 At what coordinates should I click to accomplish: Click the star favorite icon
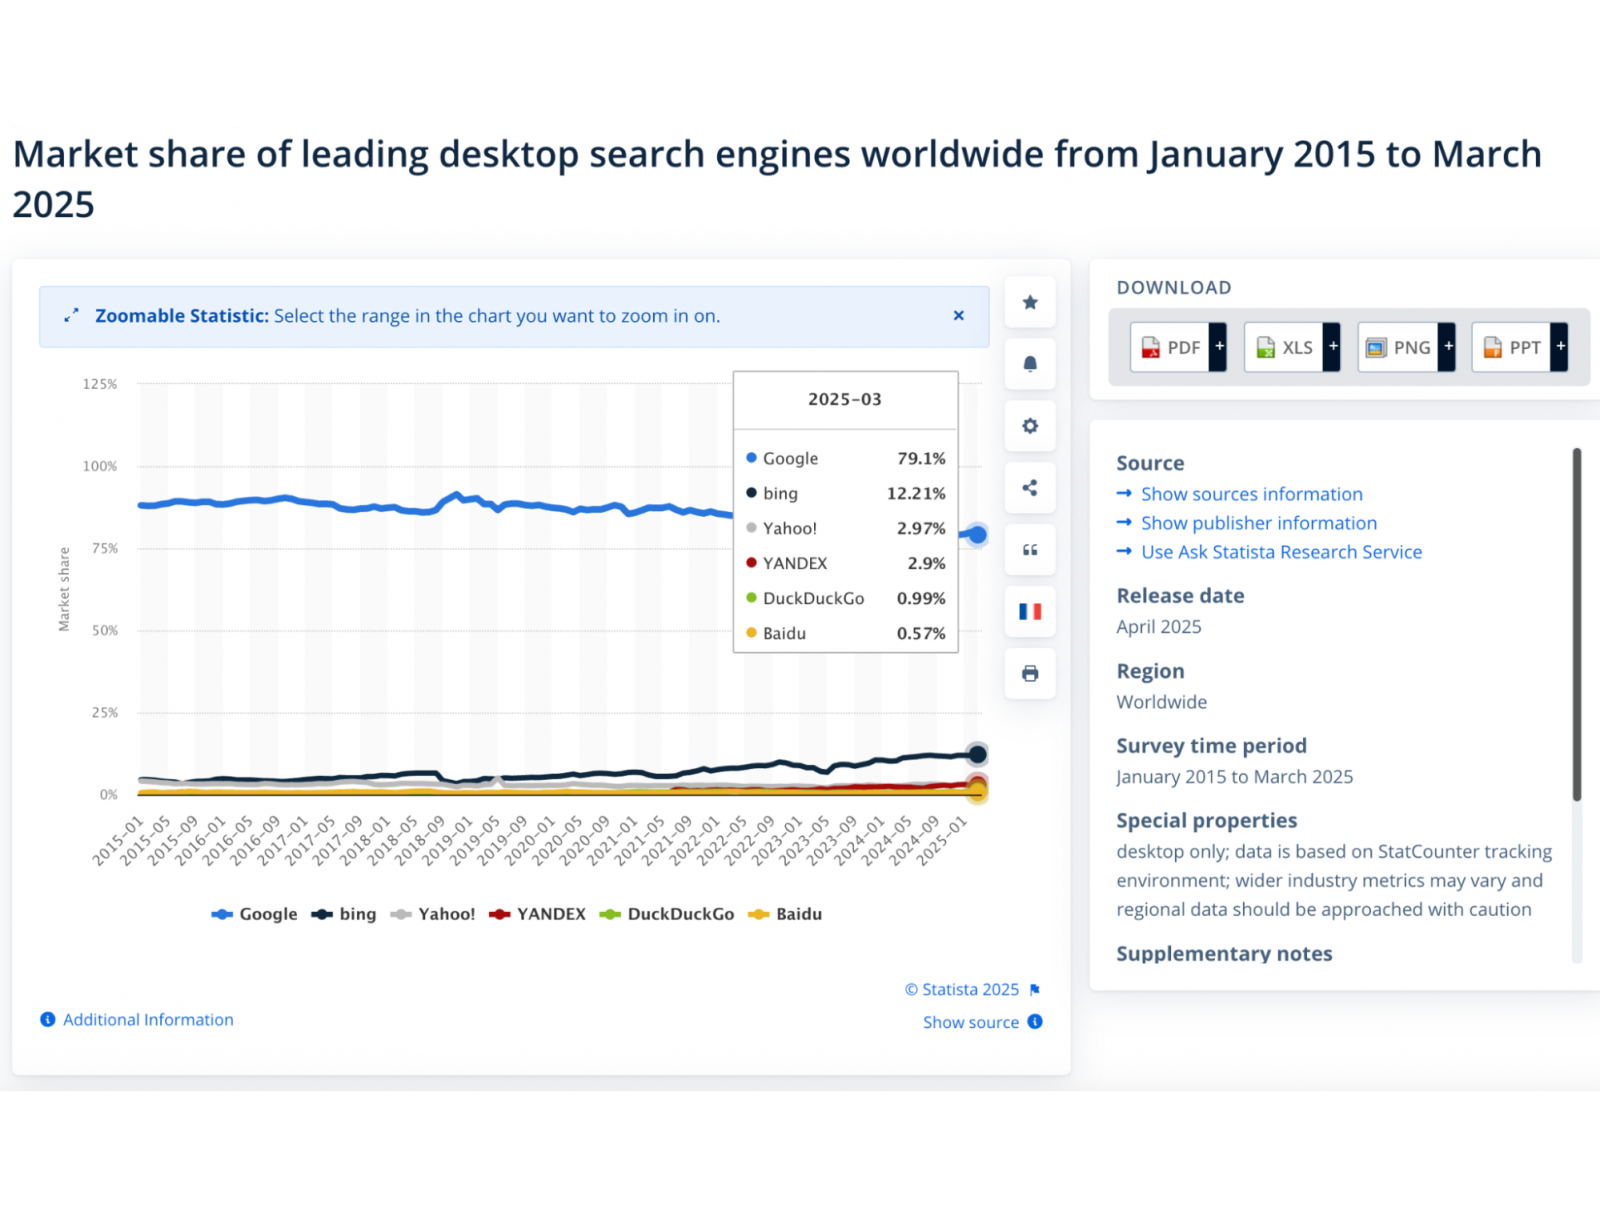click(1030, 302)
